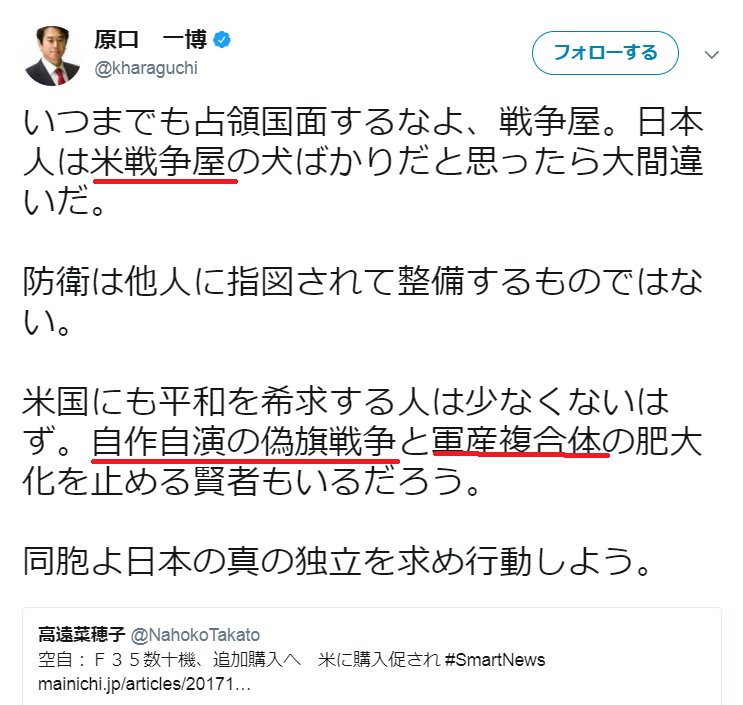
Task: Open the tweet options chevron menu
Action: [712, 54]
